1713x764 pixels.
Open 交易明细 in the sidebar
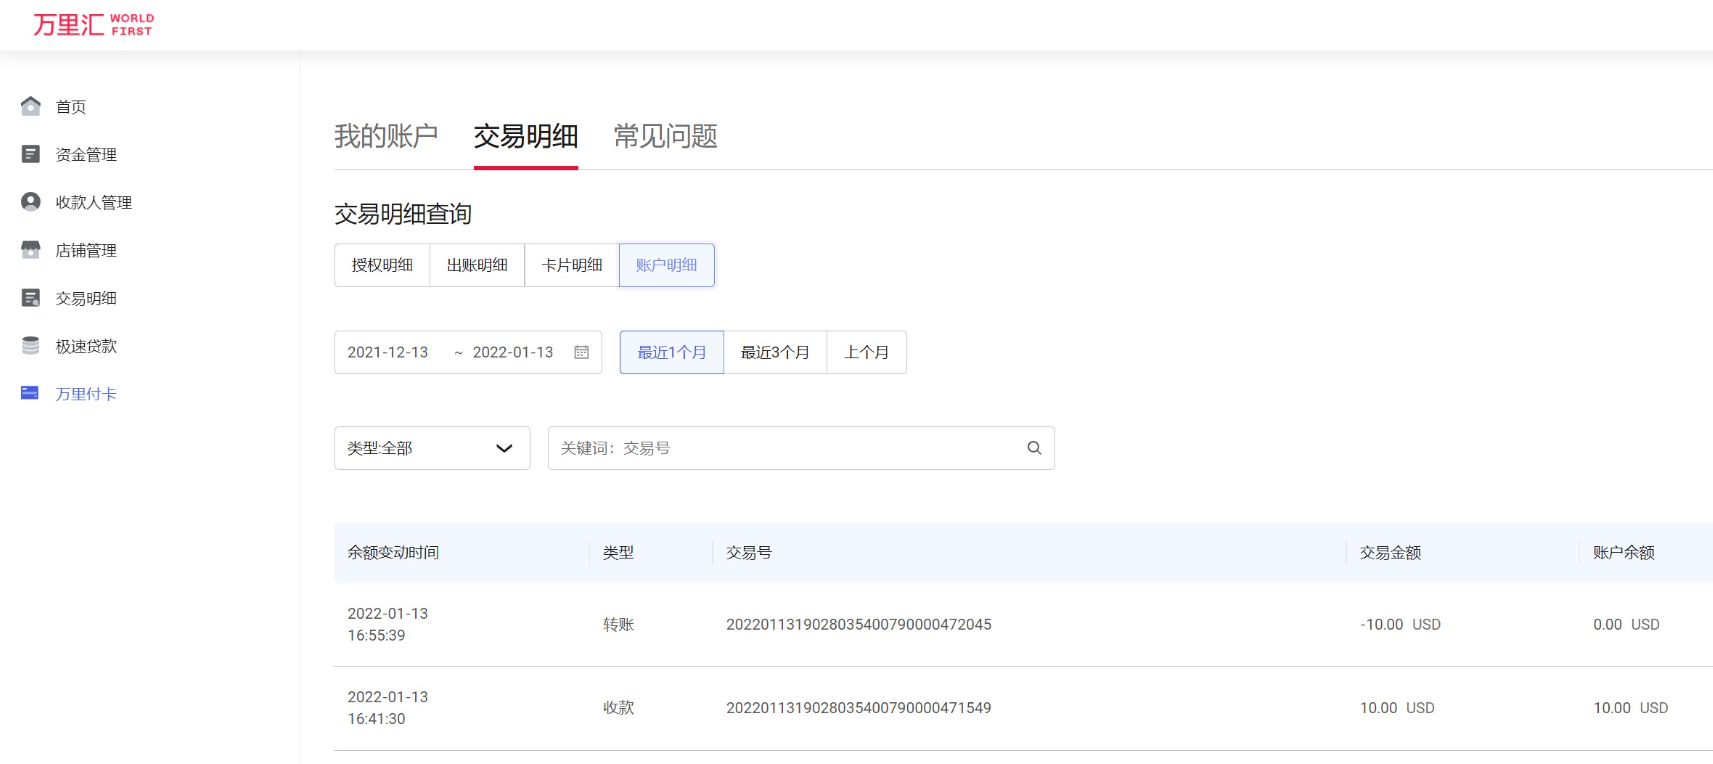86,299
